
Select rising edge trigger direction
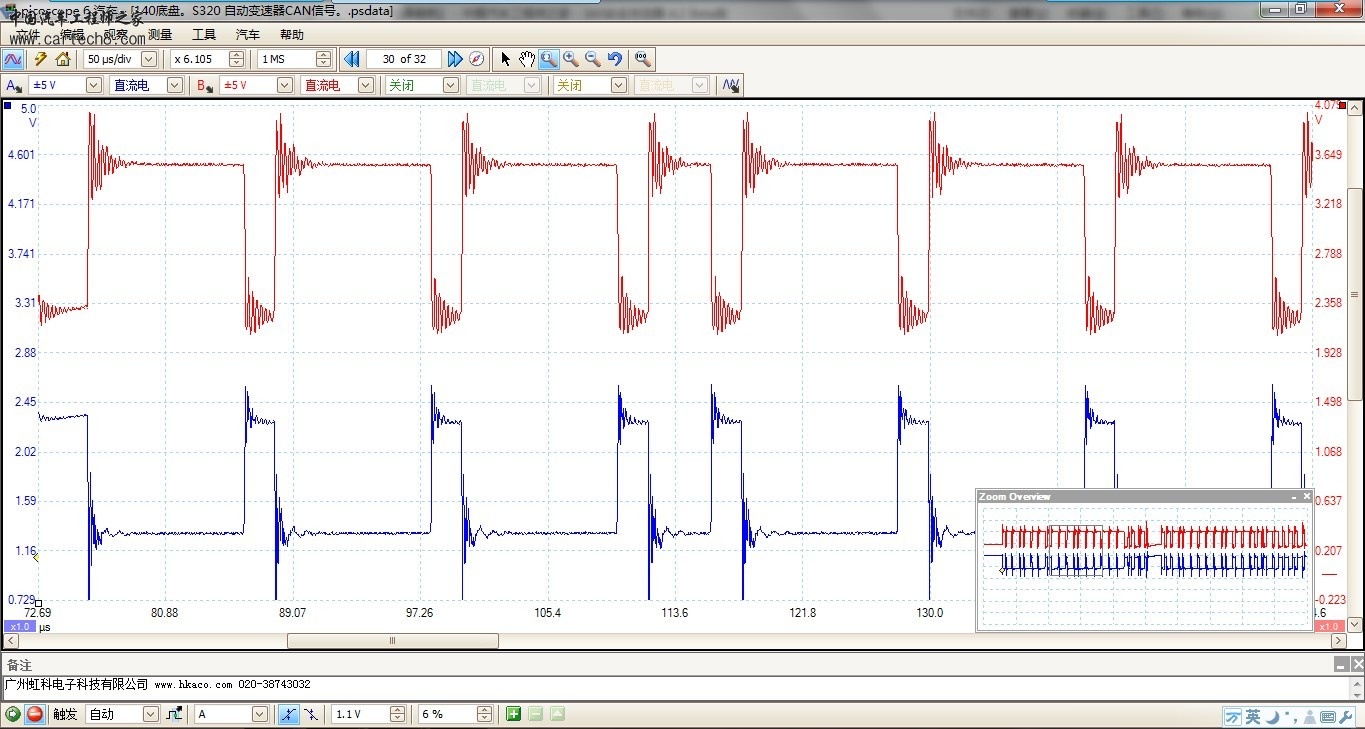(288, 714)
